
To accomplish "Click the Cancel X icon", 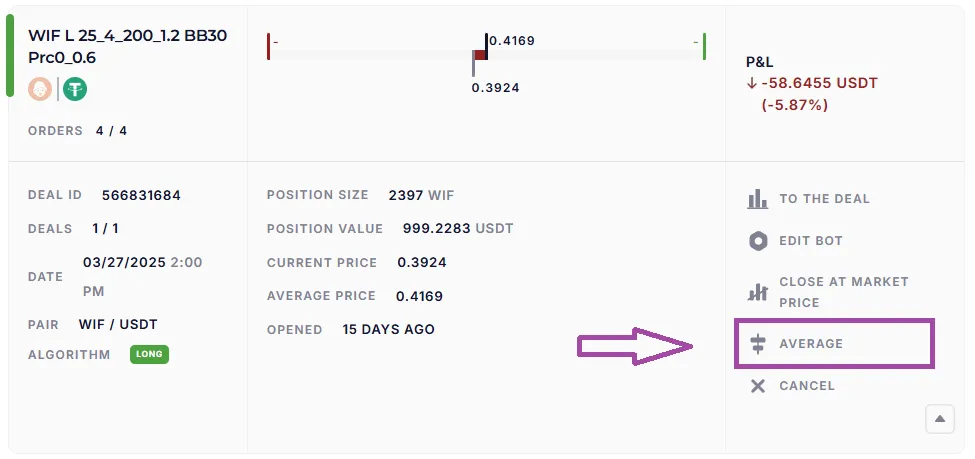I will tap(758, 386).
